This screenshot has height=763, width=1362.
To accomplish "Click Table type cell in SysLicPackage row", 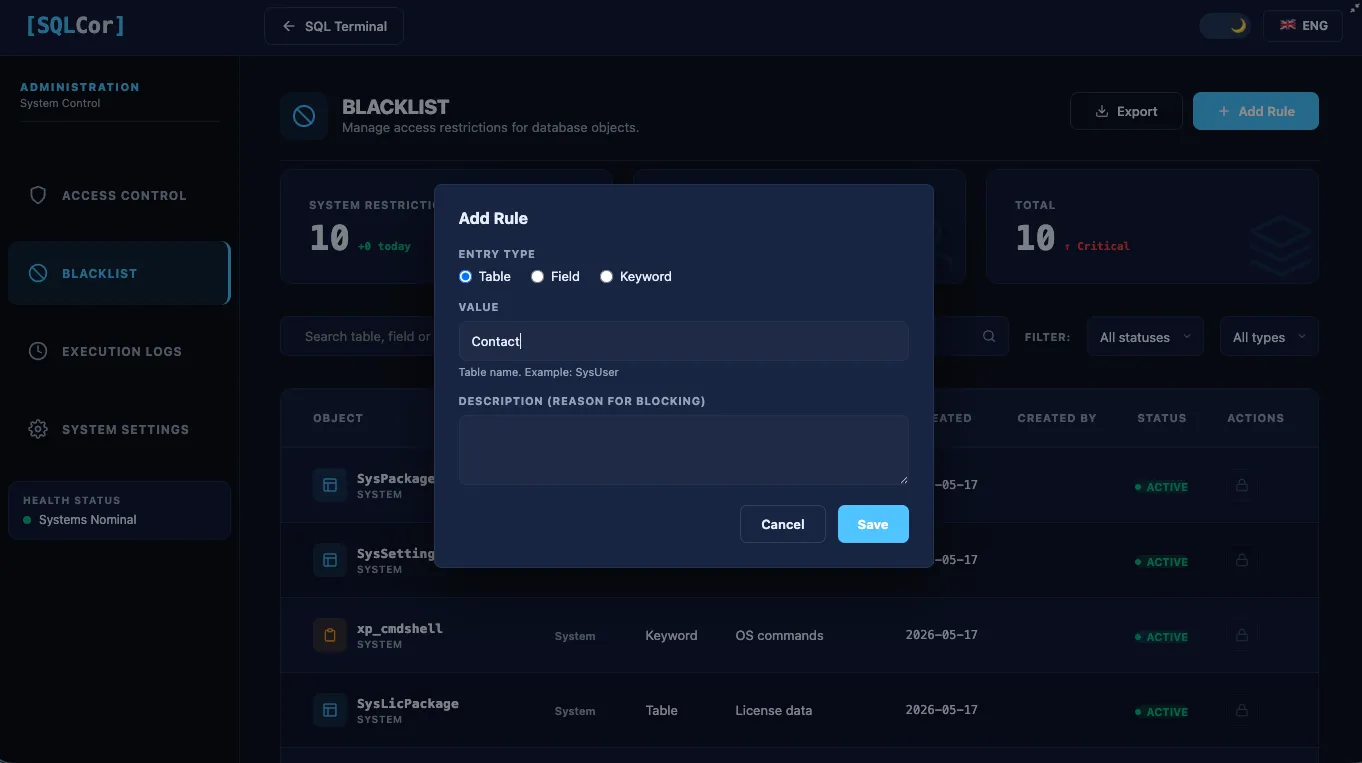I will 661,710.
